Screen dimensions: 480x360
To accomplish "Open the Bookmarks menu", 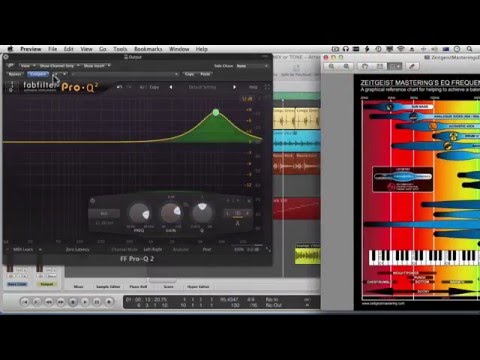I will (148, 49).
